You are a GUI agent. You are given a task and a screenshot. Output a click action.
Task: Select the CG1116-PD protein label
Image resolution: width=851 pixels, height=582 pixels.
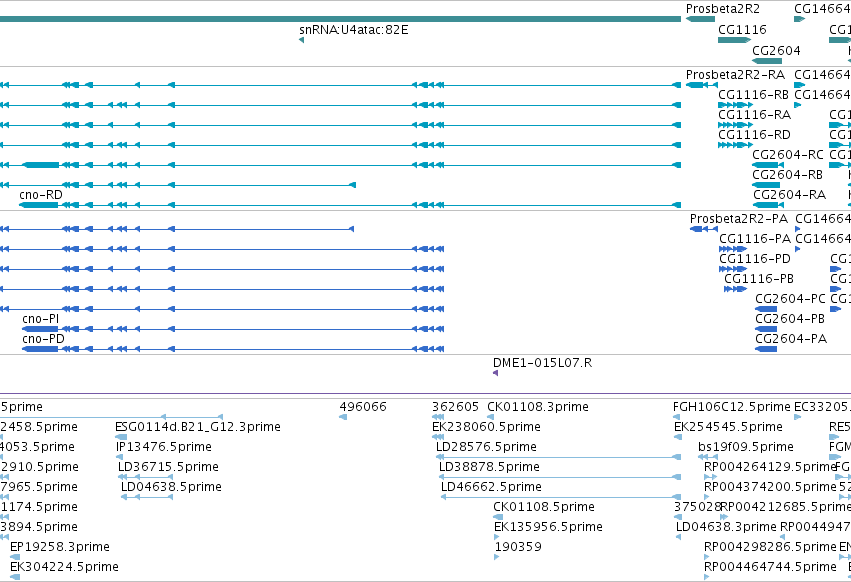754,259
